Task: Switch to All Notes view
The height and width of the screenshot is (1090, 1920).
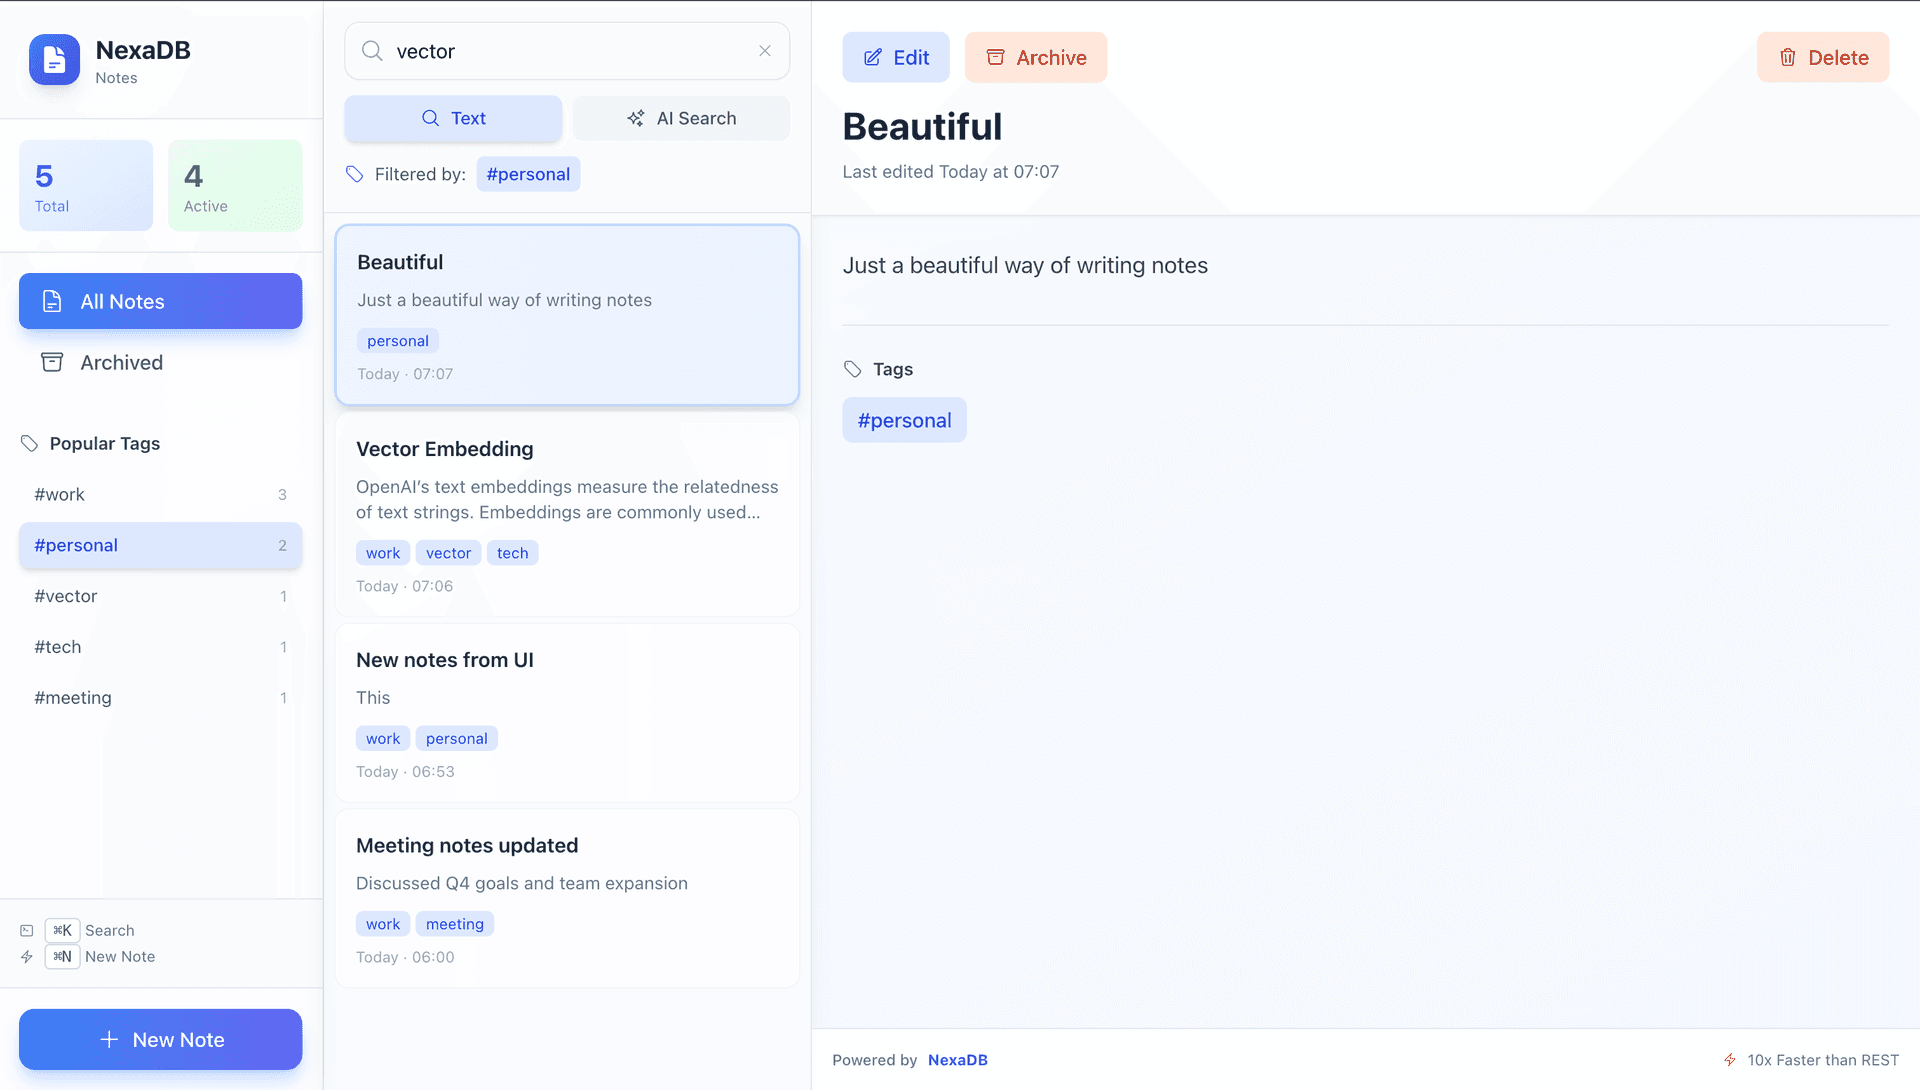Action: pos(122,301)
